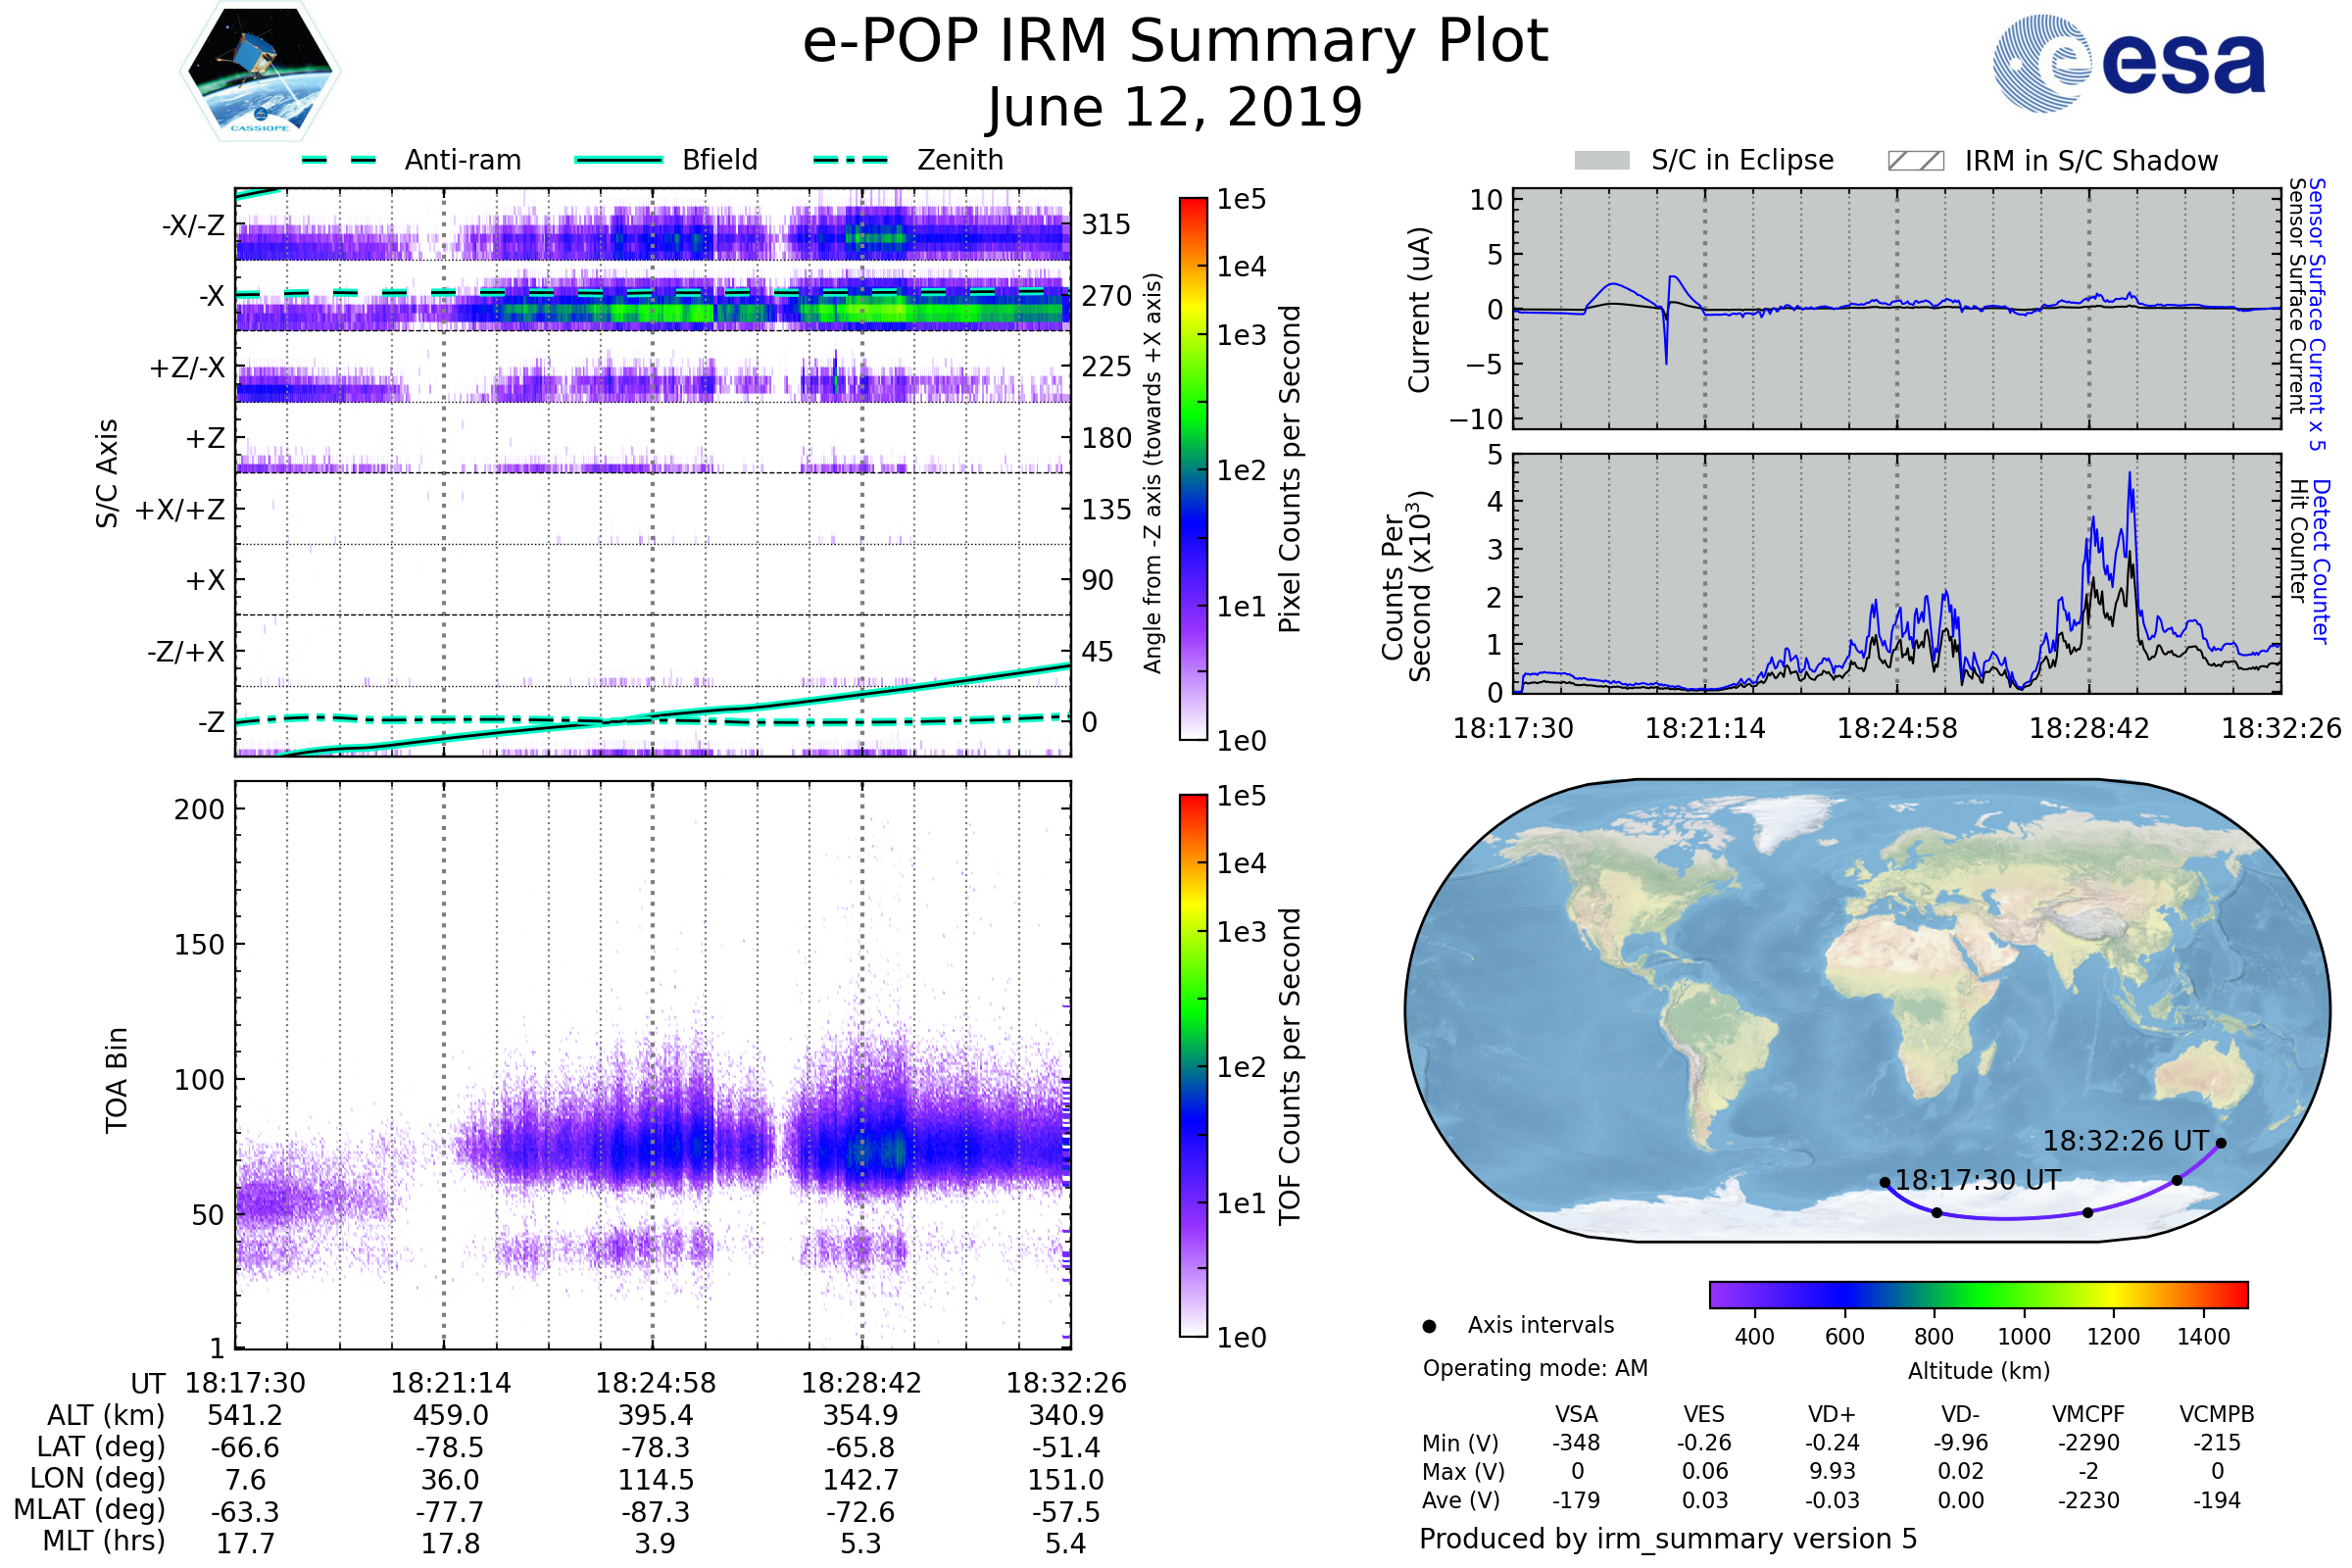Viewport: 2352px width, 1568px height.
Task: Click the Pixel Counts per Second colorbar
Action: tap(1193, 468)
